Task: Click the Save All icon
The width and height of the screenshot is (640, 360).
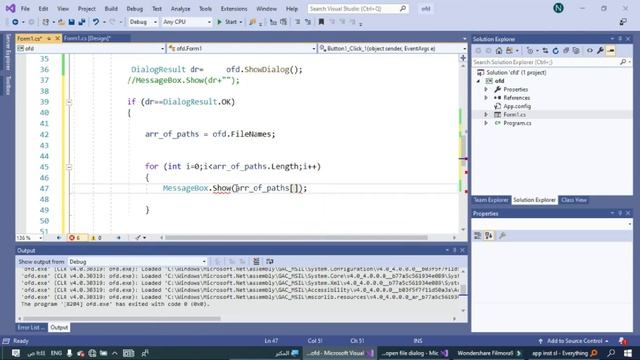Action: point(82,22)
